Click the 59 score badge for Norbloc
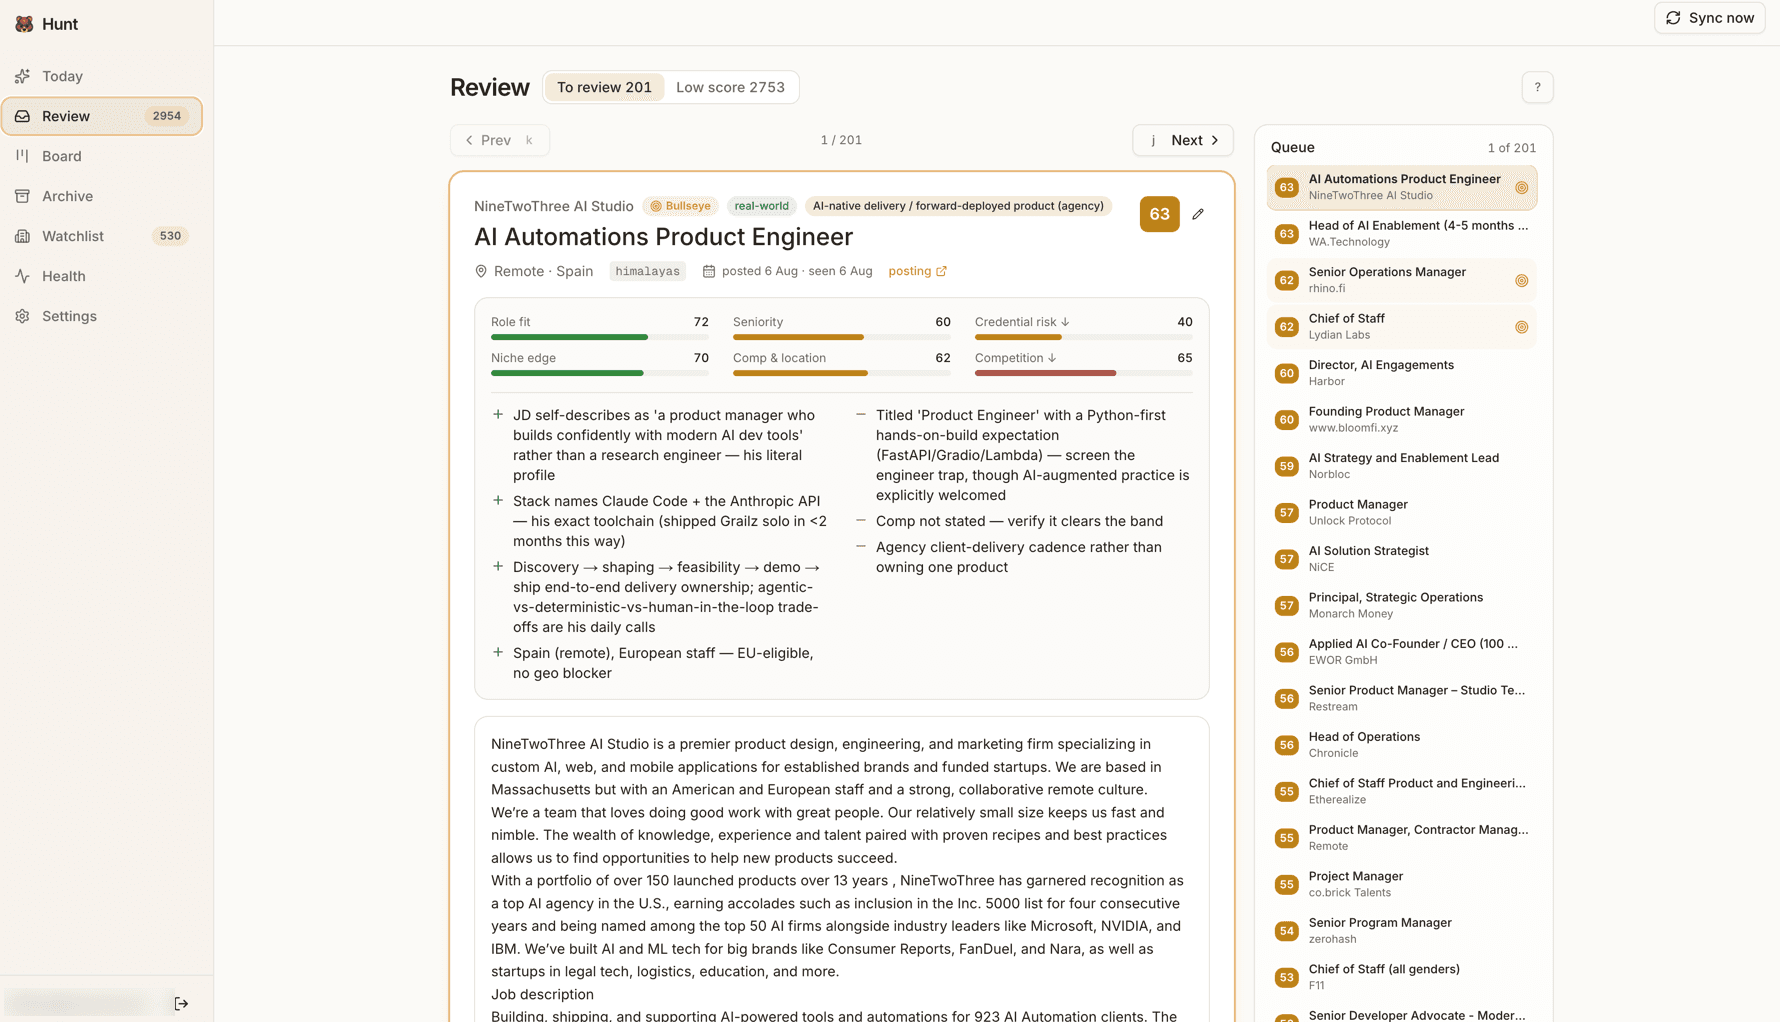This screenshot has width=1780, height=1022. click(1287, 467)
